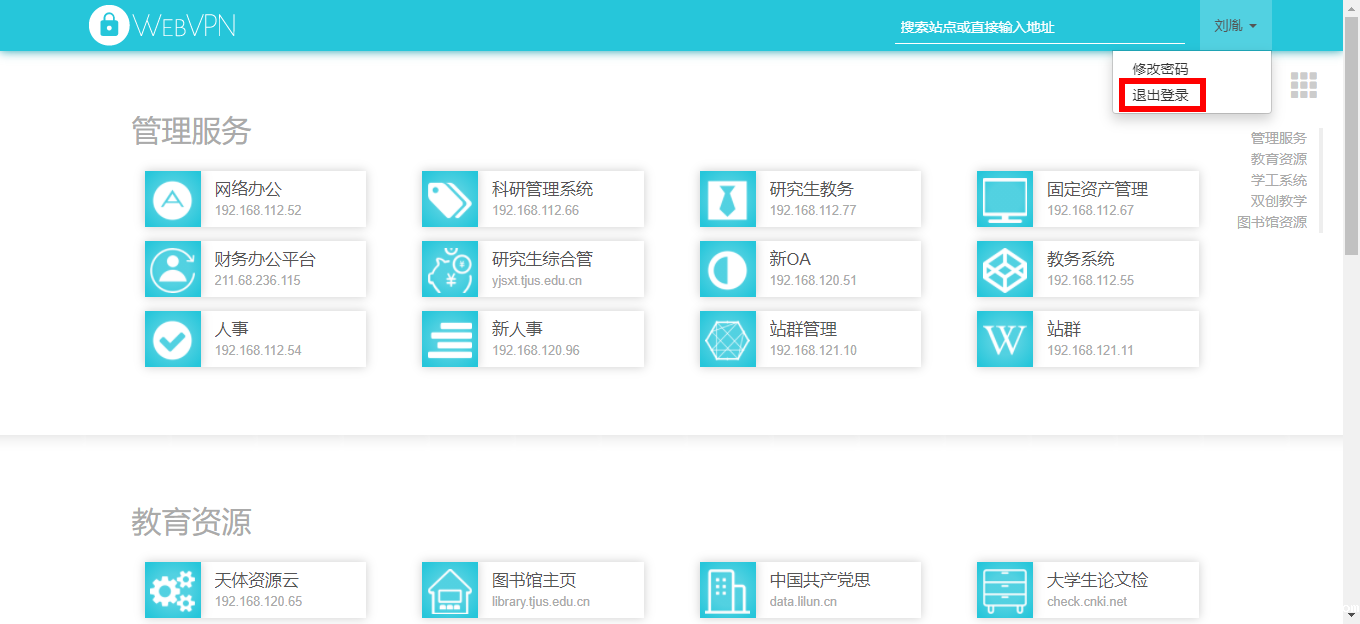Click the site search input field
This screenshot has height=624, width=1360.
tap(1039, 27)
